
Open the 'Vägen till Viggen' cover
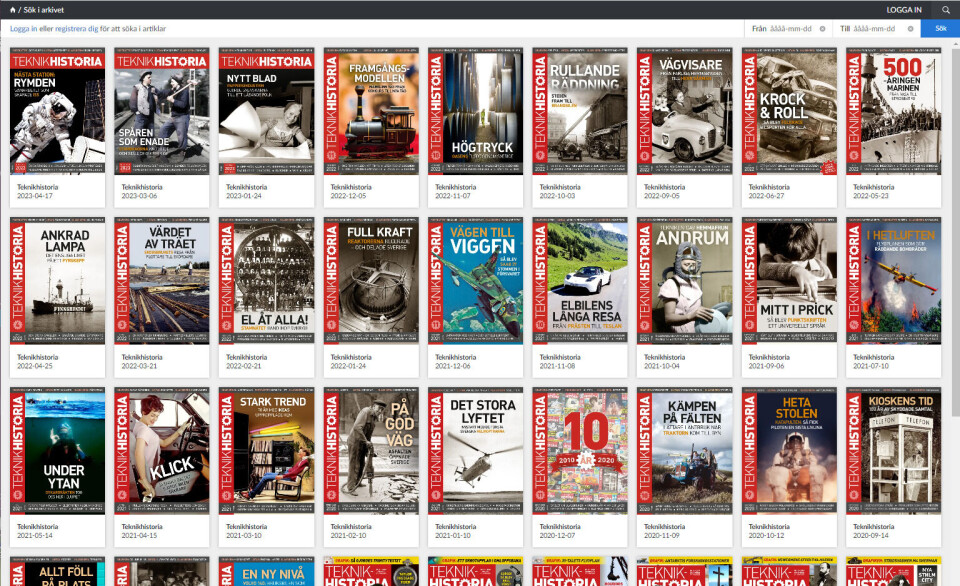(x=476, y=280)
